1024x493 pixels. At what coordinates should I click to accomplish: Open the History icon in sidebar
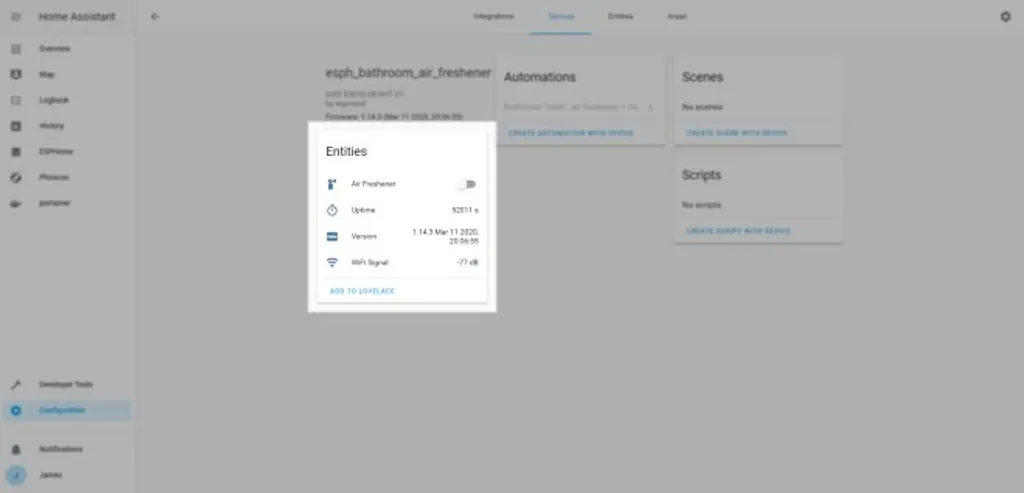[16, 126]
